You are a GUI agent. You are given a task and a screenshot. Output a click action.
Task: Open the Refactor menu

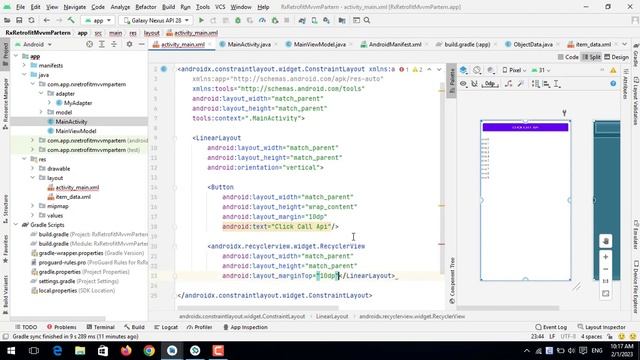[x=146, y=7]
